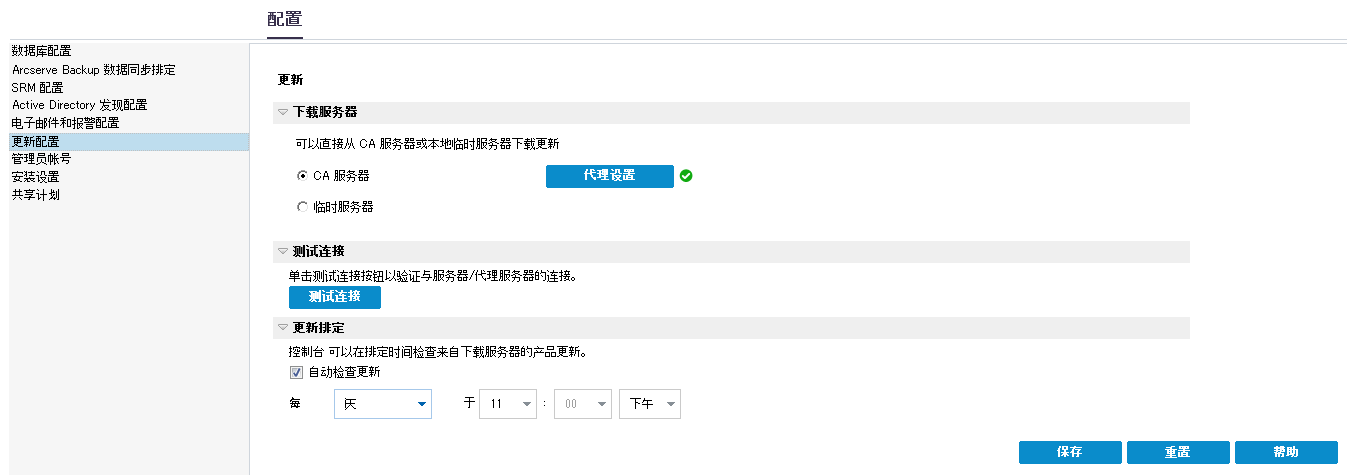Click the green proxy status check icon
The height and width of the screenshot is (475, 1347).
(x=686, y=176)
